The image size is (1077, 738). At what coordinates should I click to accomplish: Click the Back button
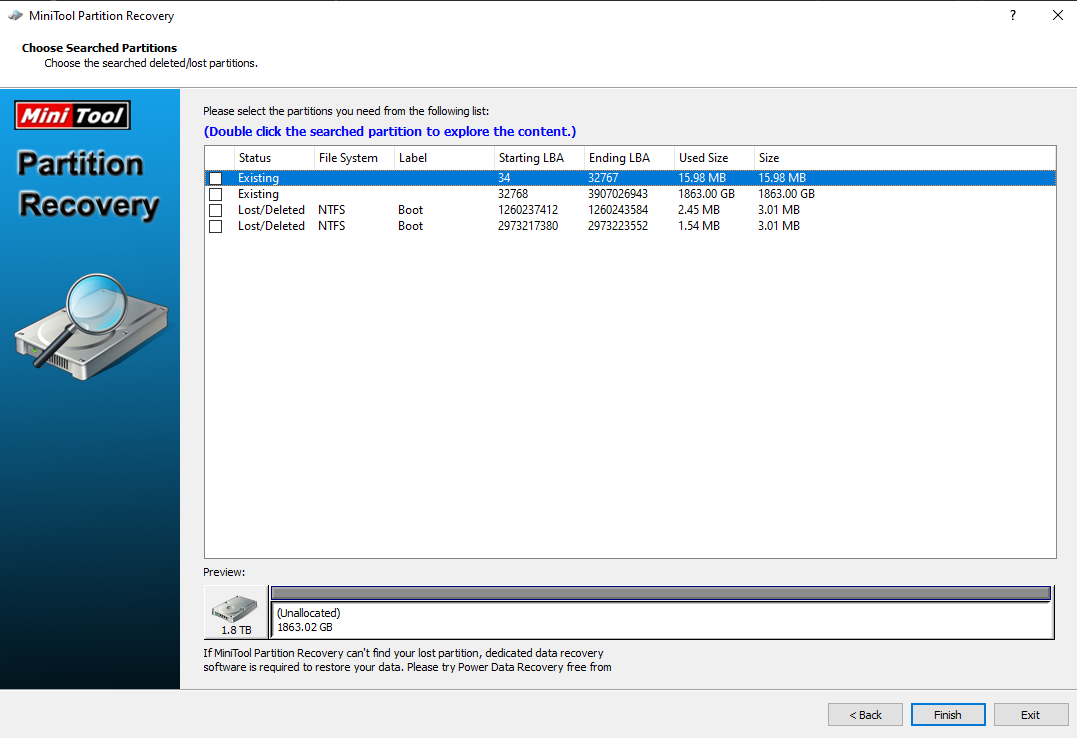pyautogui.click(x=865, y=715)
